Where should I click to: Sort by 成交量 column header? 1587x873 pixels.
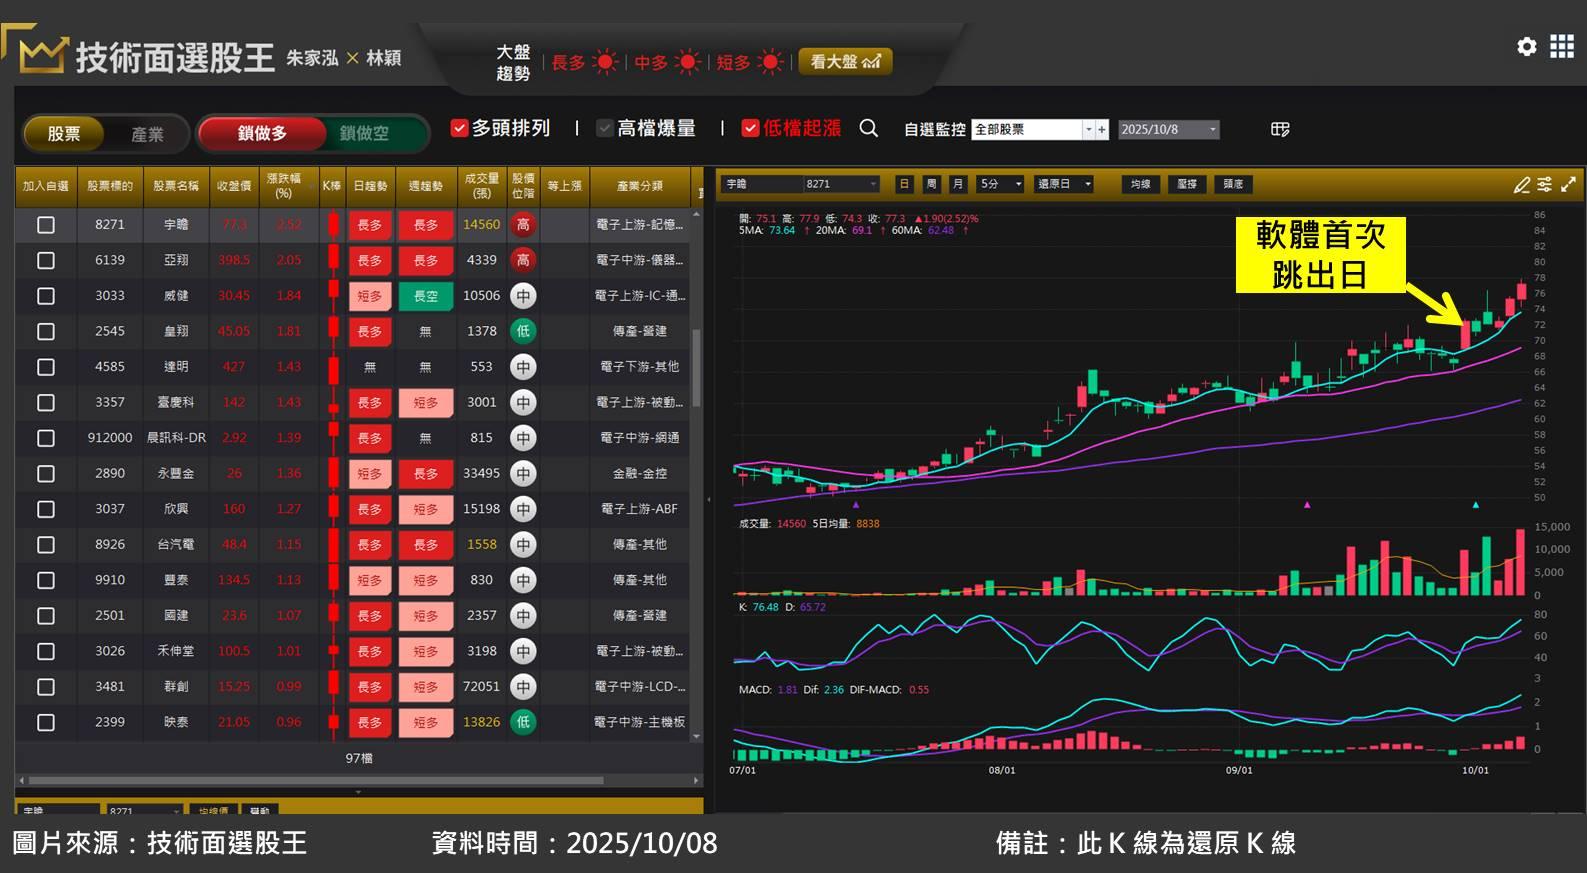[482, 186]
